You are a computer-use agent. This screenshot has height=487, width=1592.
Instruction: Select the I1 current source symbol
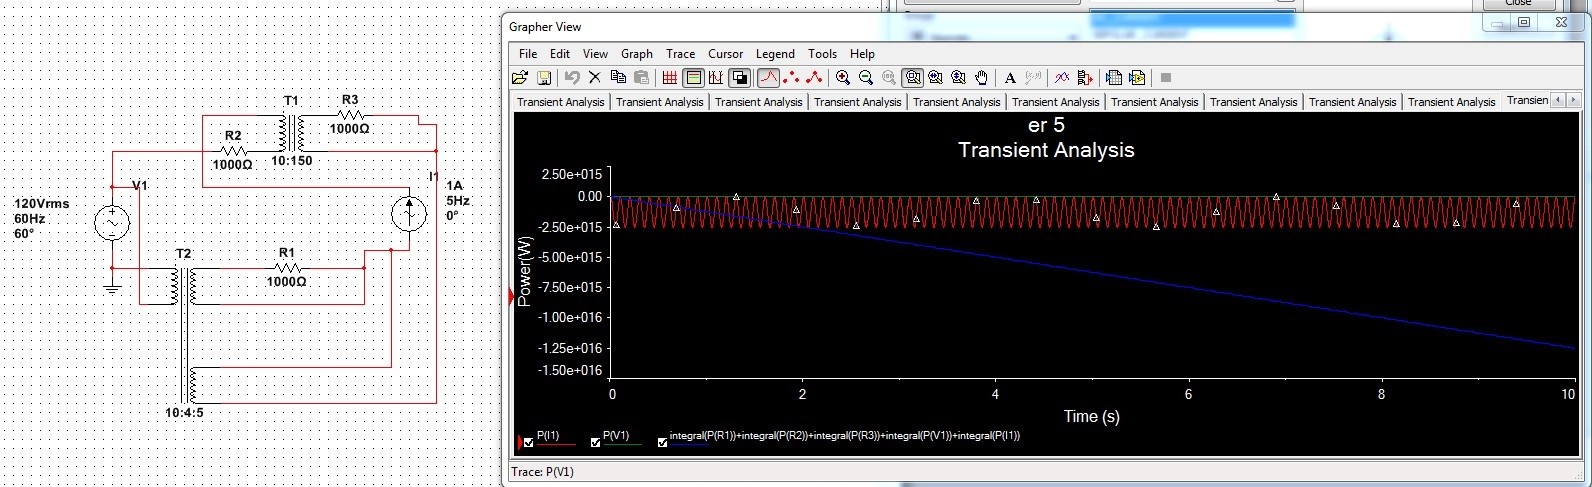click(x=409, y=213)
